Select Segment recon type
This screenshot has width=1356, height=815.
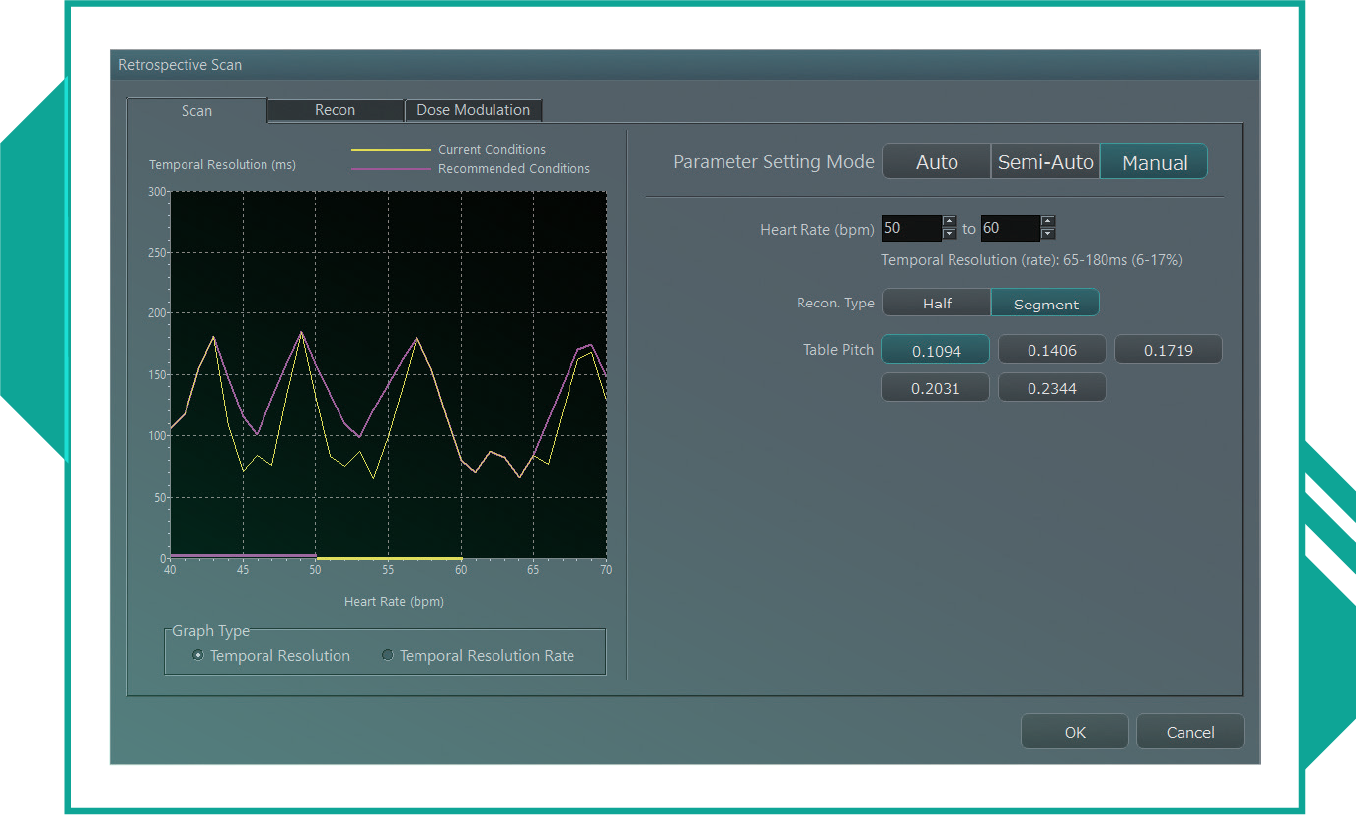tap(1046, 303)
